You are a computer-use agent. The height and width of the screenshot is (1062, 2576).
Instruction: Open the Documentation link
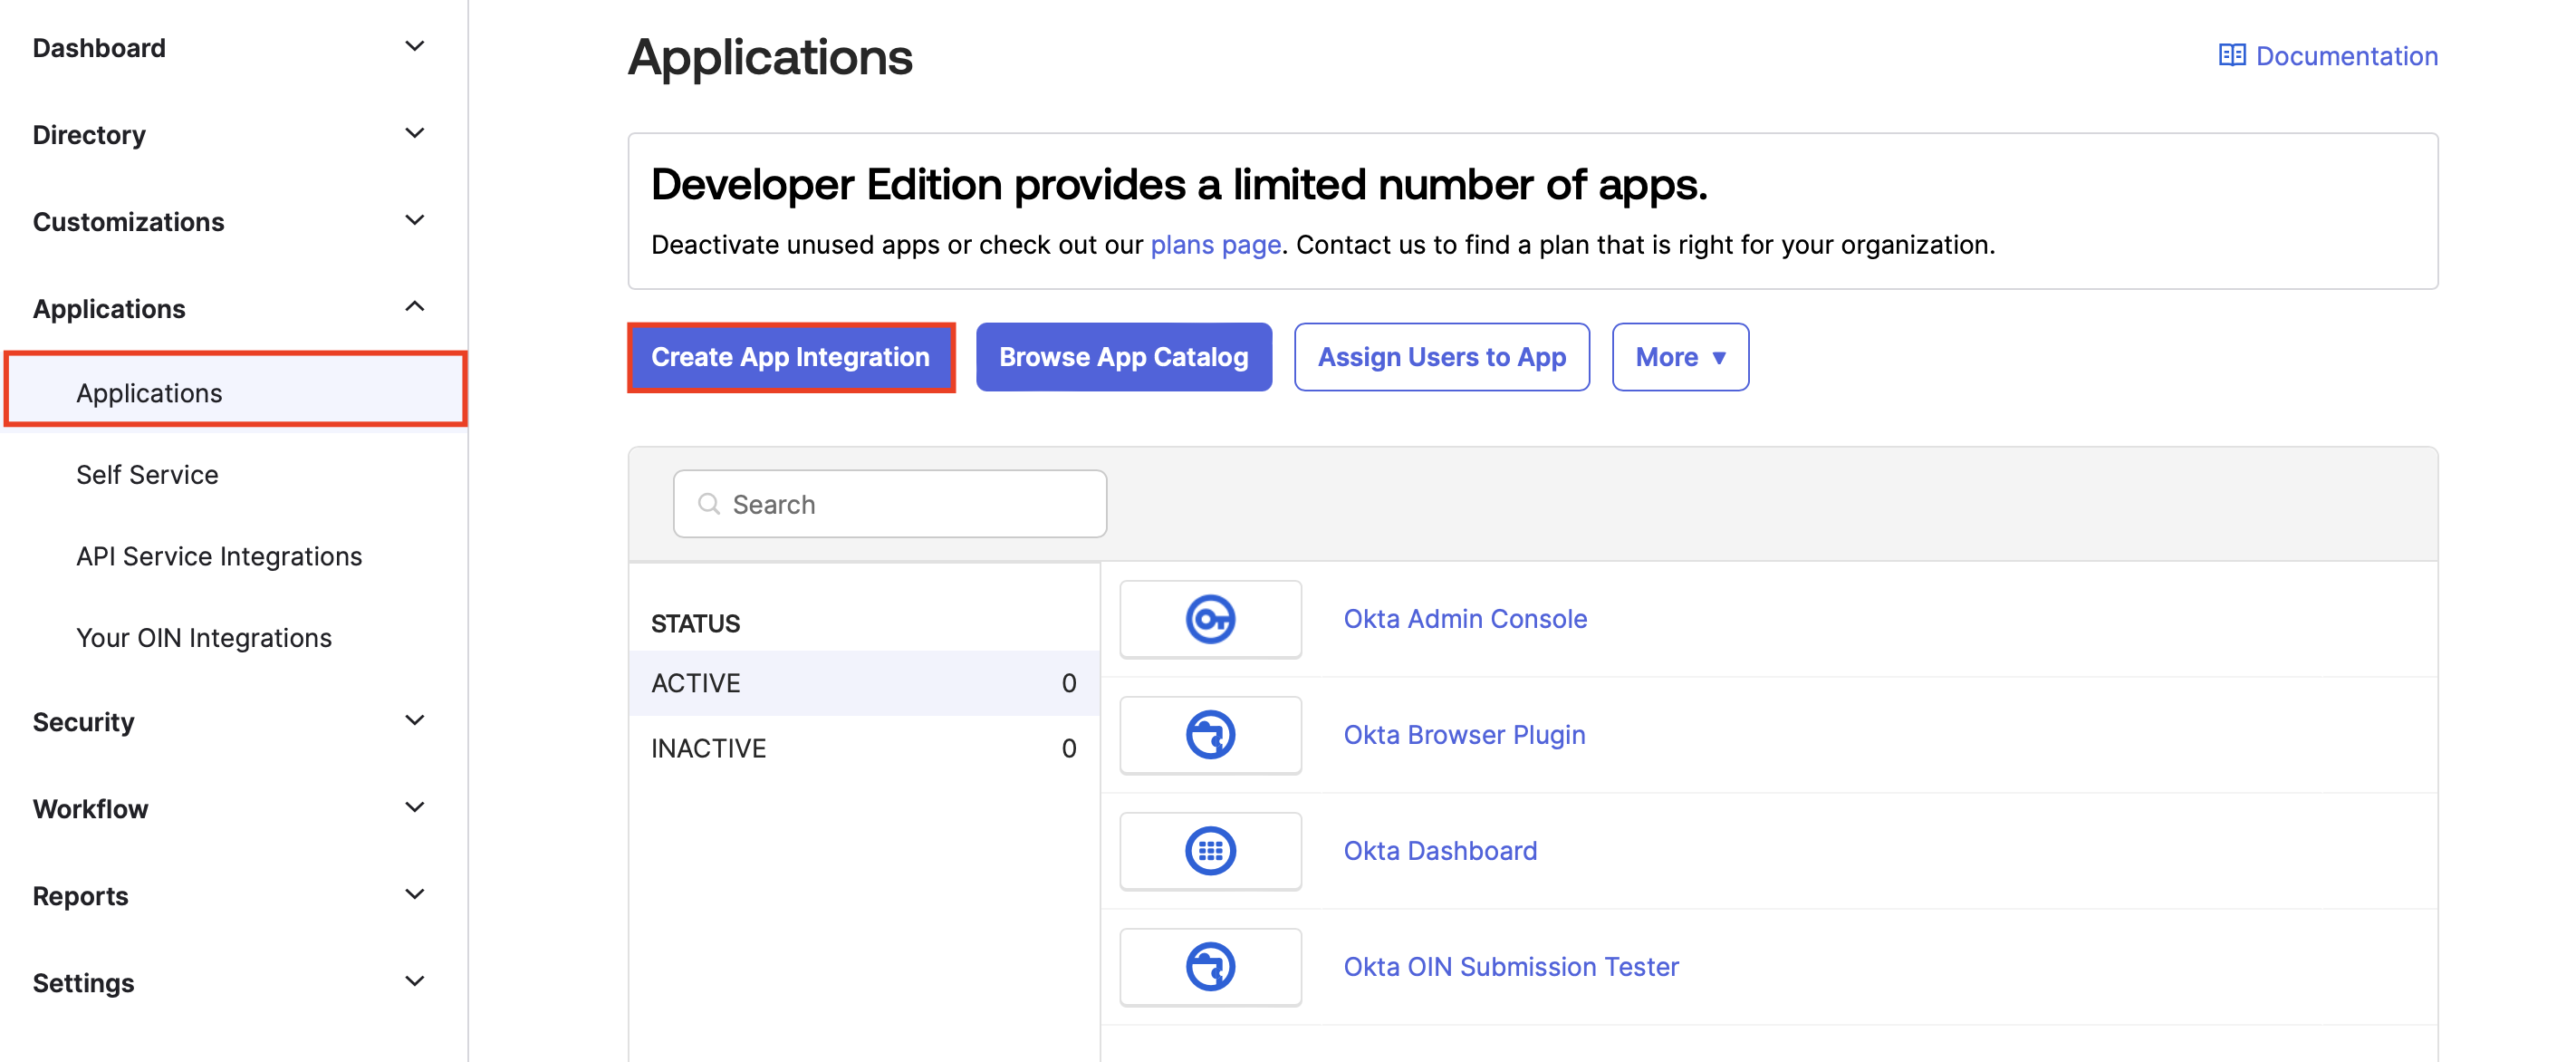[2328, 55]
